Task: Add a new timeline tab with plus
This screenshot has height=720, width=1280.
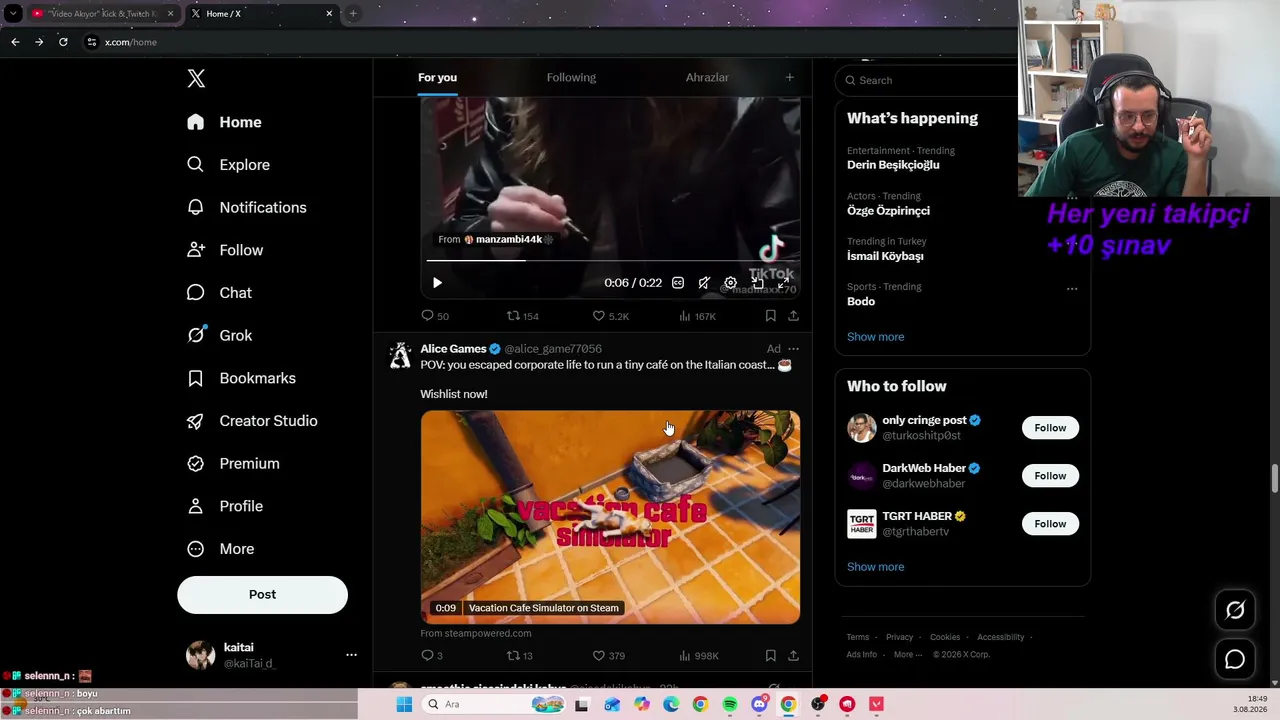Action: (789, 77)
